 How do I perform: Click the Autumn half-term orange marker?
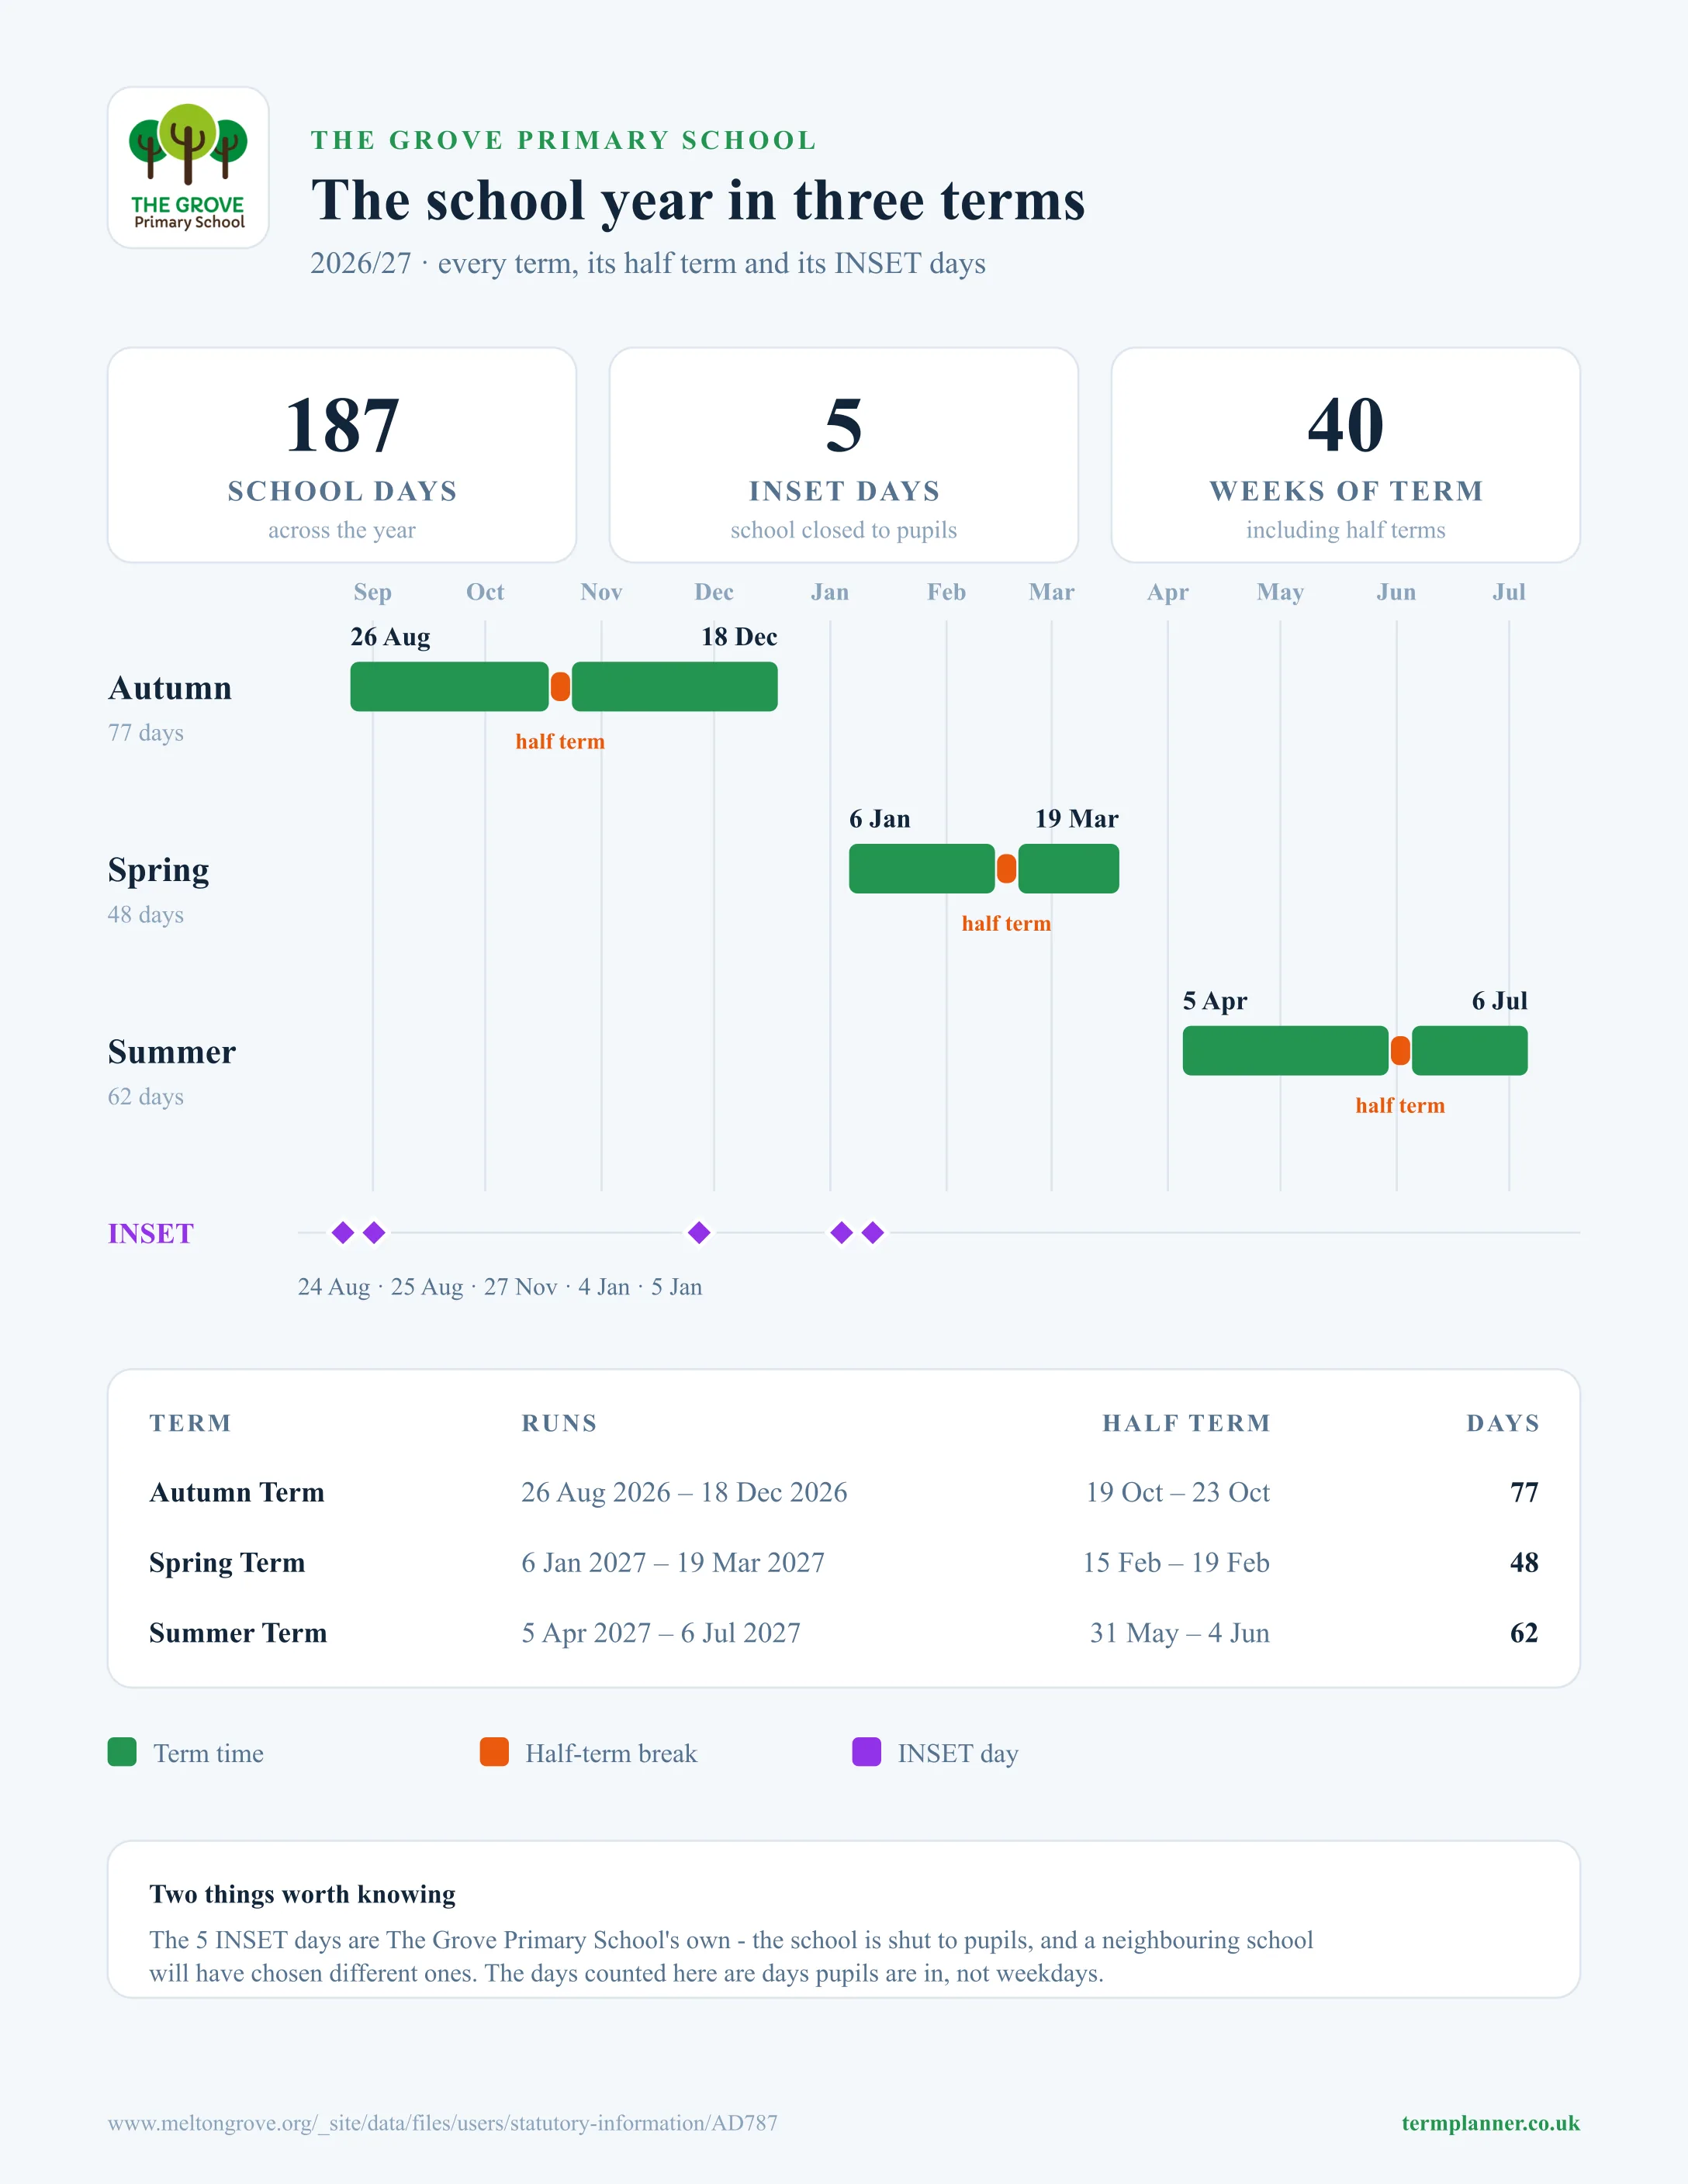pyautogui.click(x=560, y=687)
